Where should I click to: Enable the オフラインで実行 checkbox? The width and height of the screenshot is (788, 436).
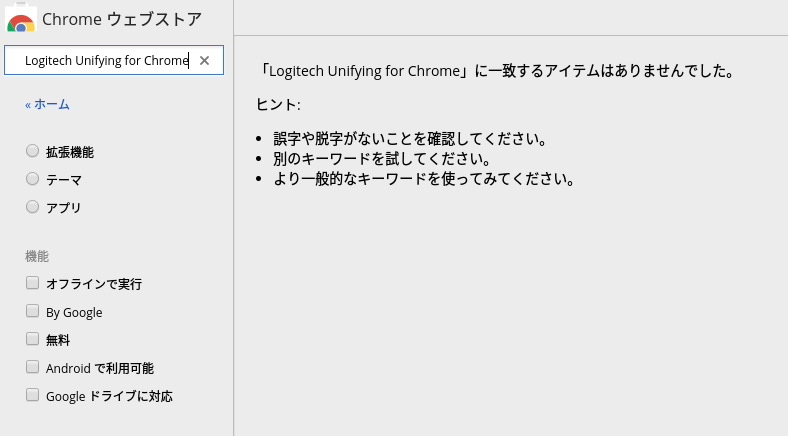point(33,283)
